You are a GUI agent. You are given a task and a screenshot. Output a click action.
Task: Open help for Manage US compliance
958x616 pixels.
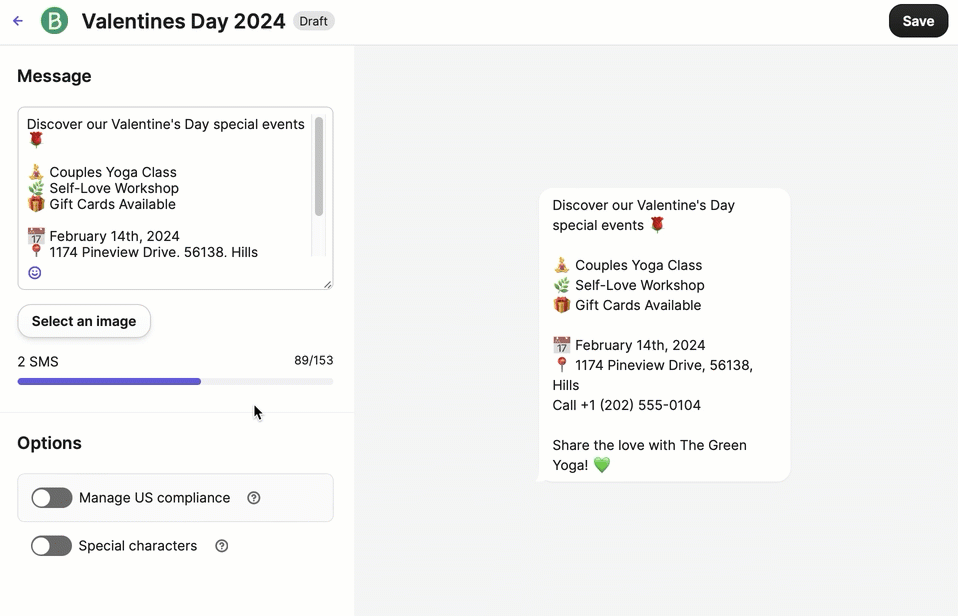tap(254, 498)
